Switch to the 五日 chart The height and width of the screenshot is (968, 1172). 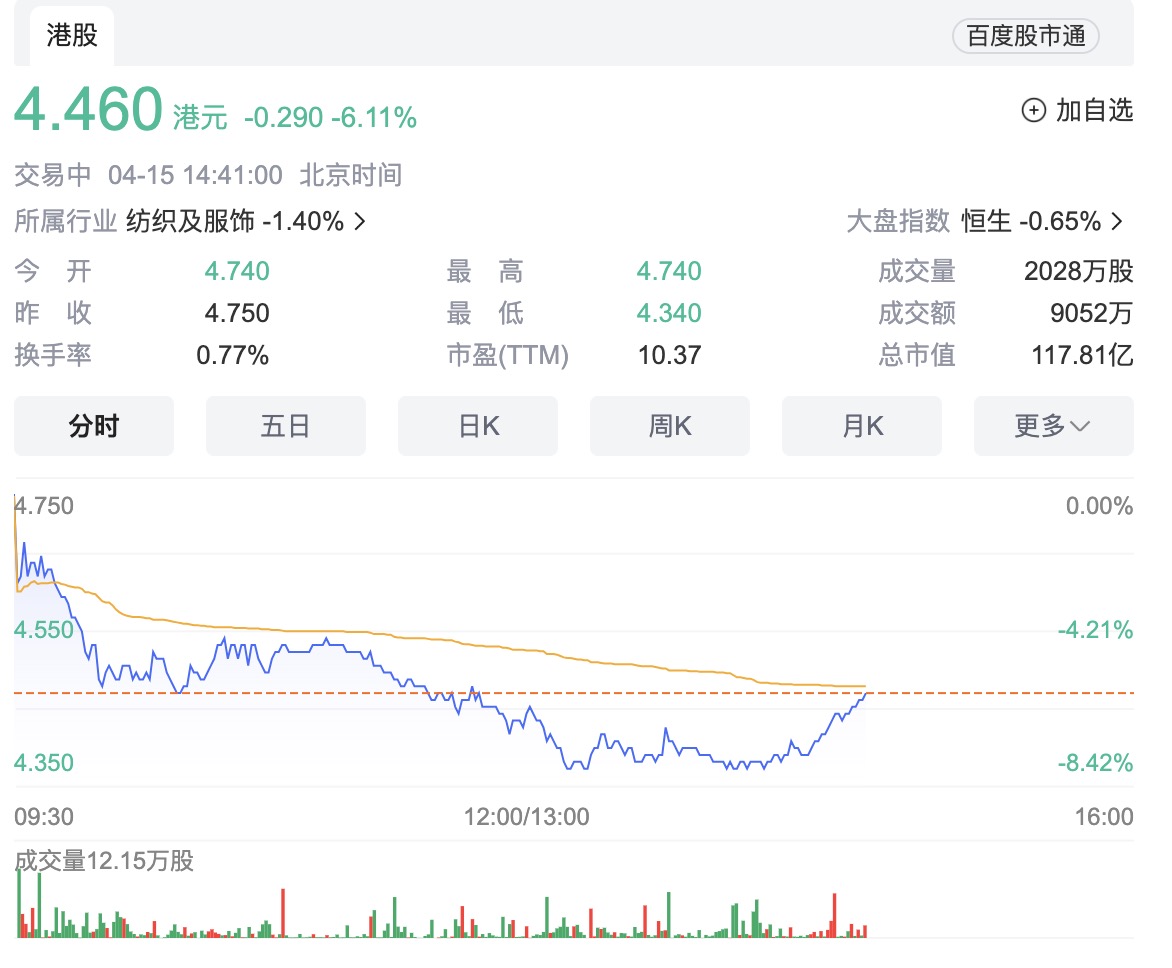click(286, 426)
